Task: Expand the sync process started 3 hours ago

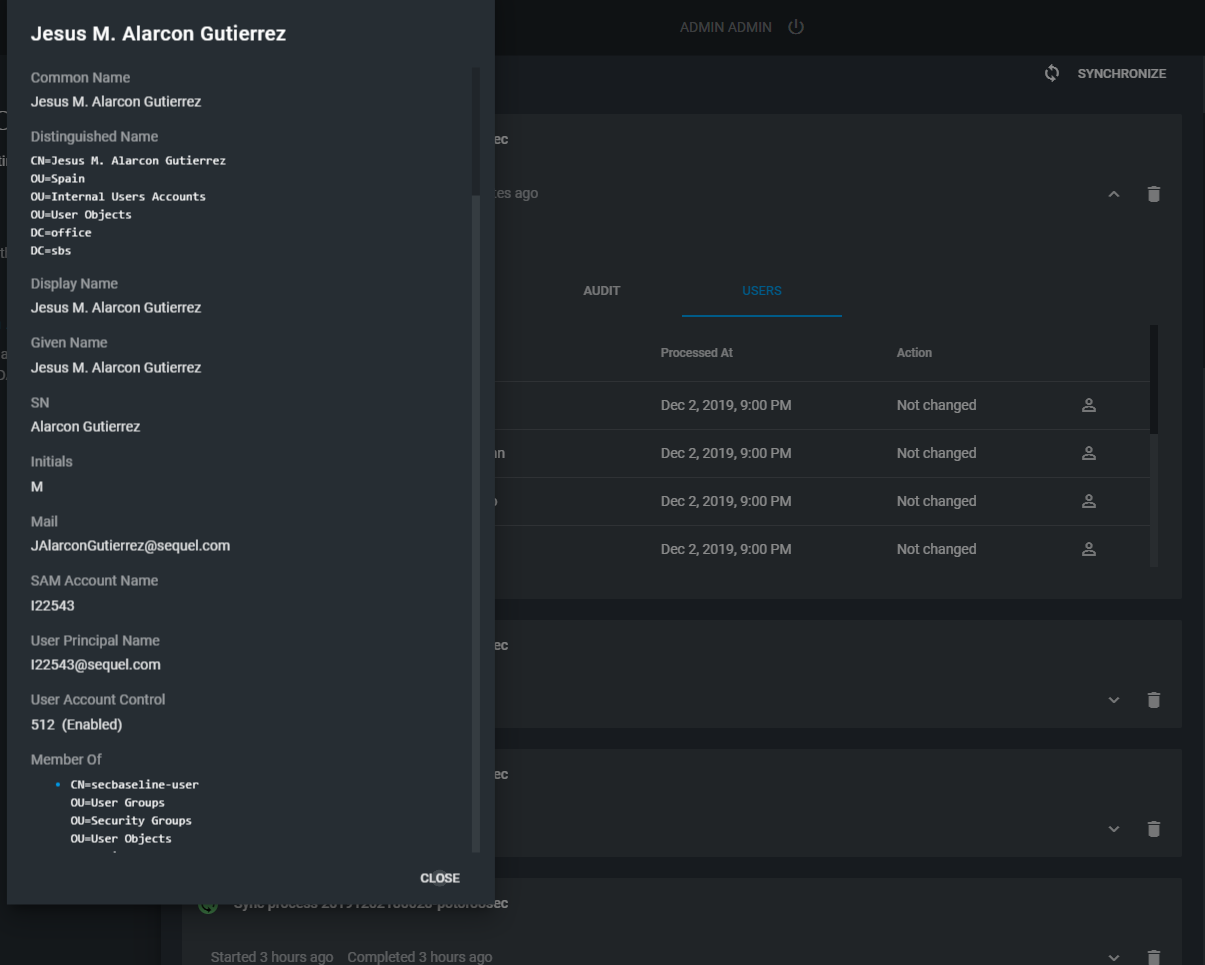Action: pos(1114,957)
